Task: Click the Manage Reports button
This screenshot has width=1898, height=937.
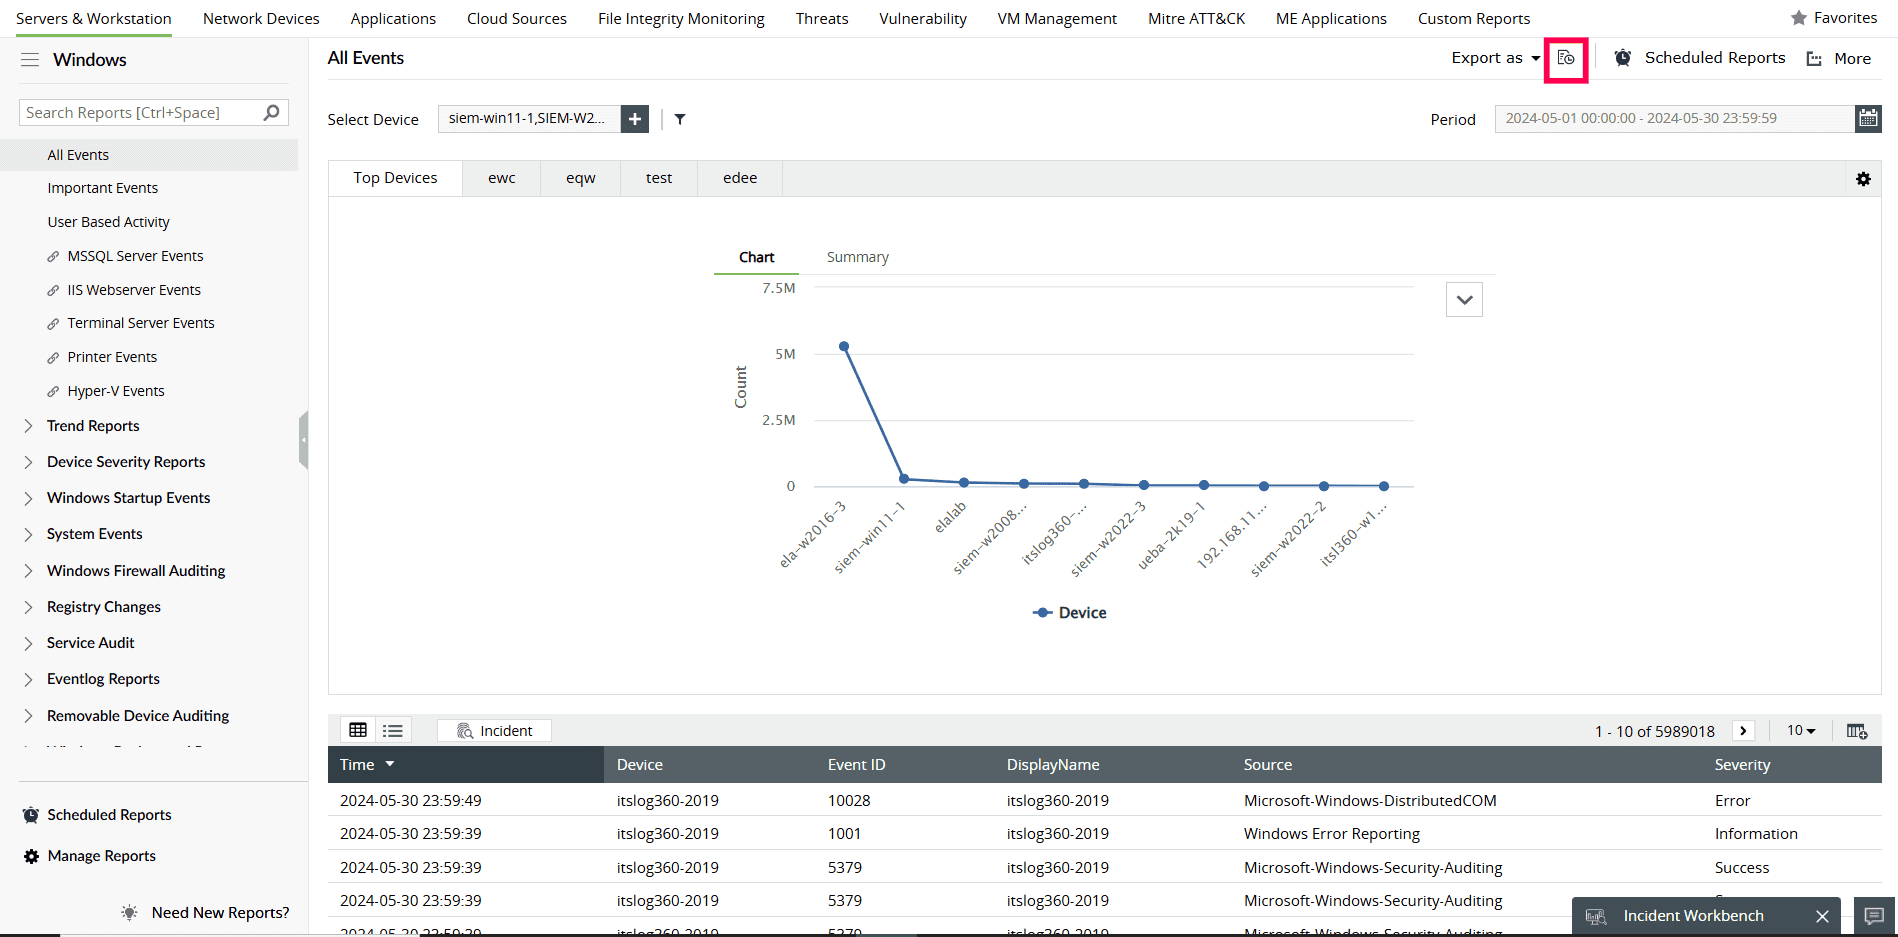Action: pos(100,856)
